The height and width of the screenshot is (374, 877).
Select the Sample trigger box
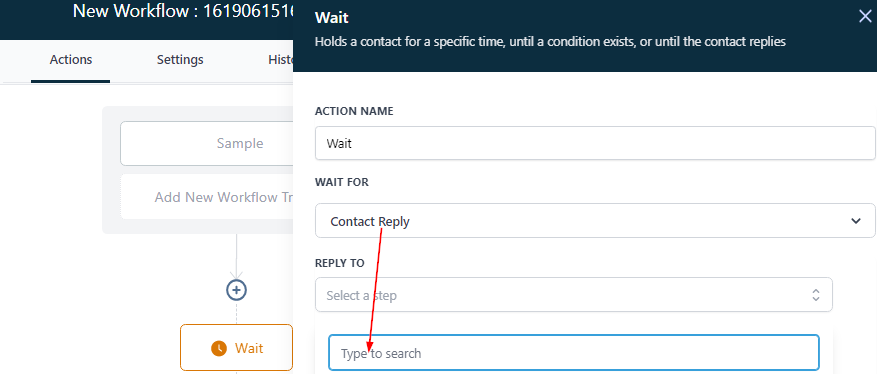coord(206,144)
